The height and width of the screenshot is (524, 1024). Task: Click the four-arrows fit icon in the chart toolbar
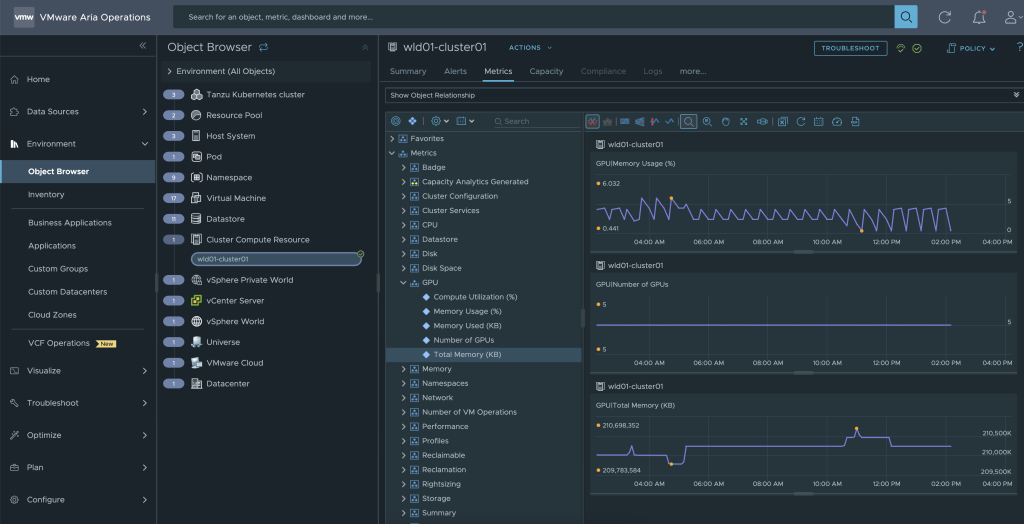click(x=743, y=121)
